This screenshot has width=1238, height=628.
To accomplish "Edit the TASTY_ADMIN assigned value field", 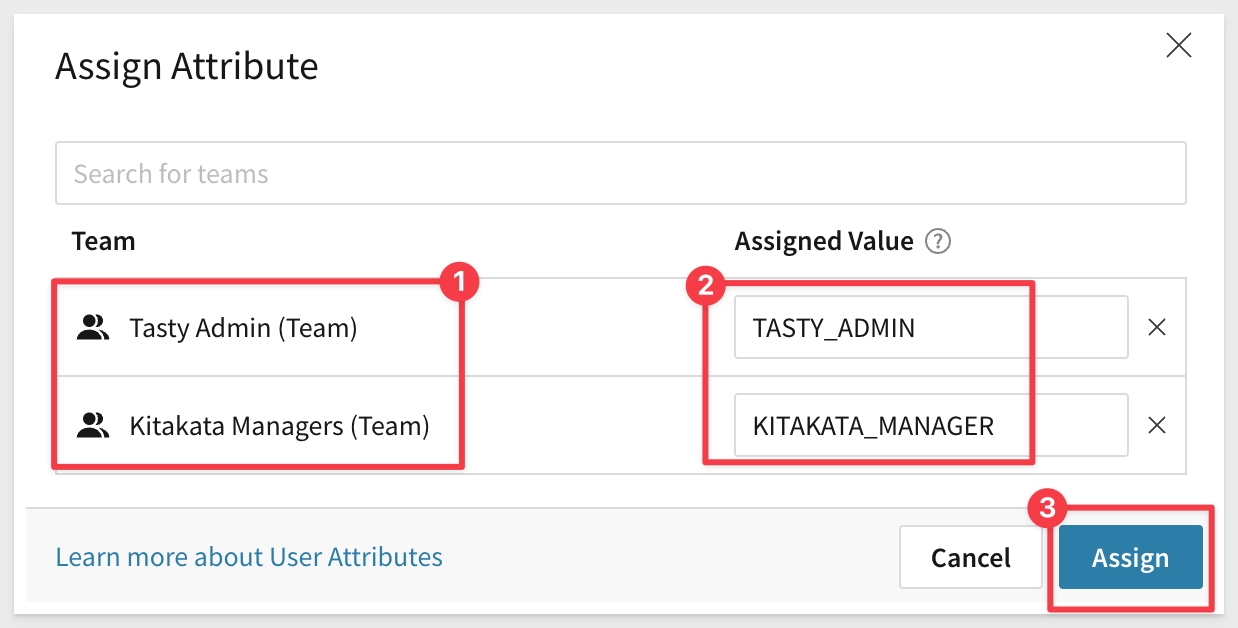I will [930, 327].
